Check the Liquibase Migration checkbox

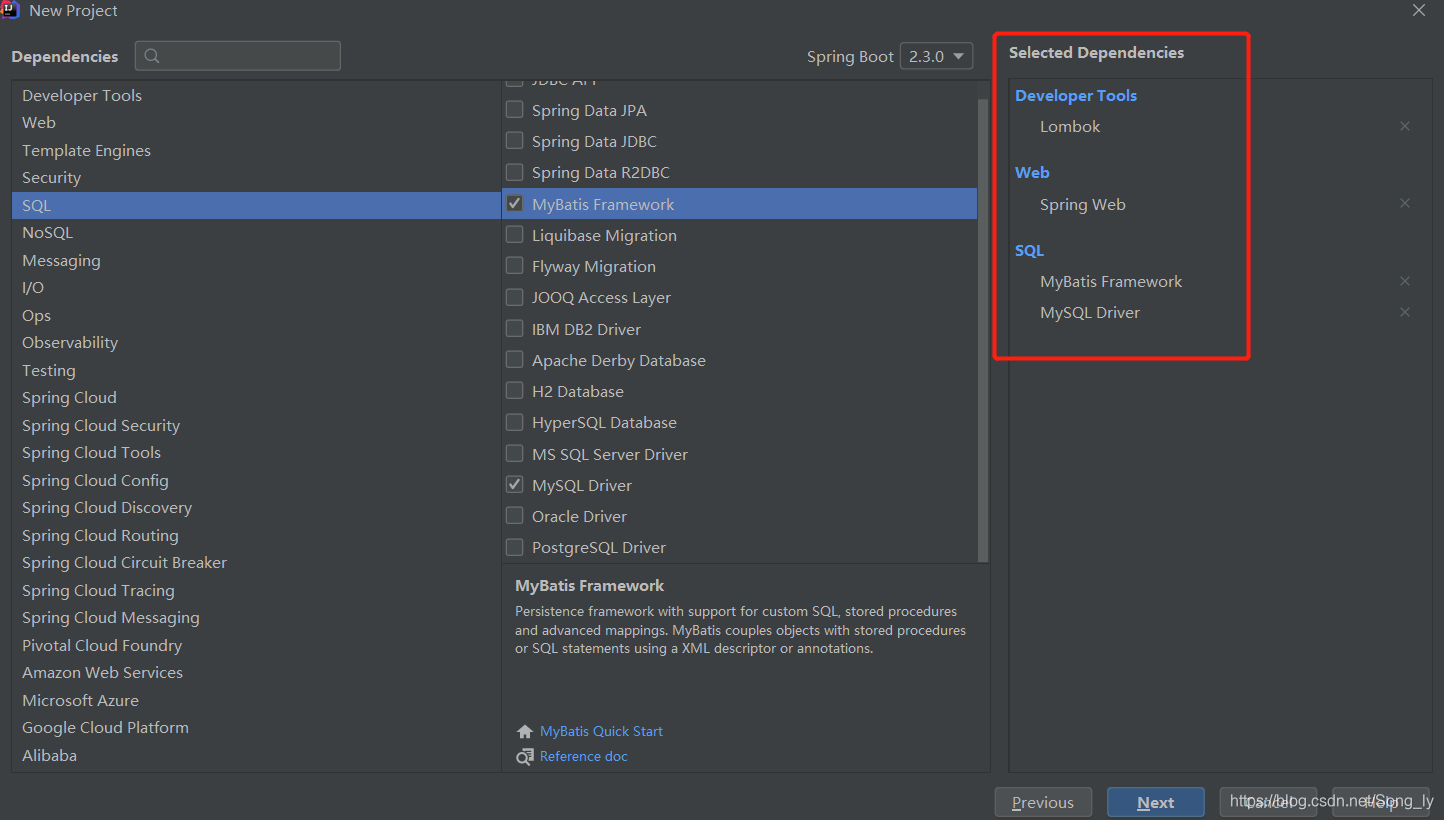coord(514,235)
